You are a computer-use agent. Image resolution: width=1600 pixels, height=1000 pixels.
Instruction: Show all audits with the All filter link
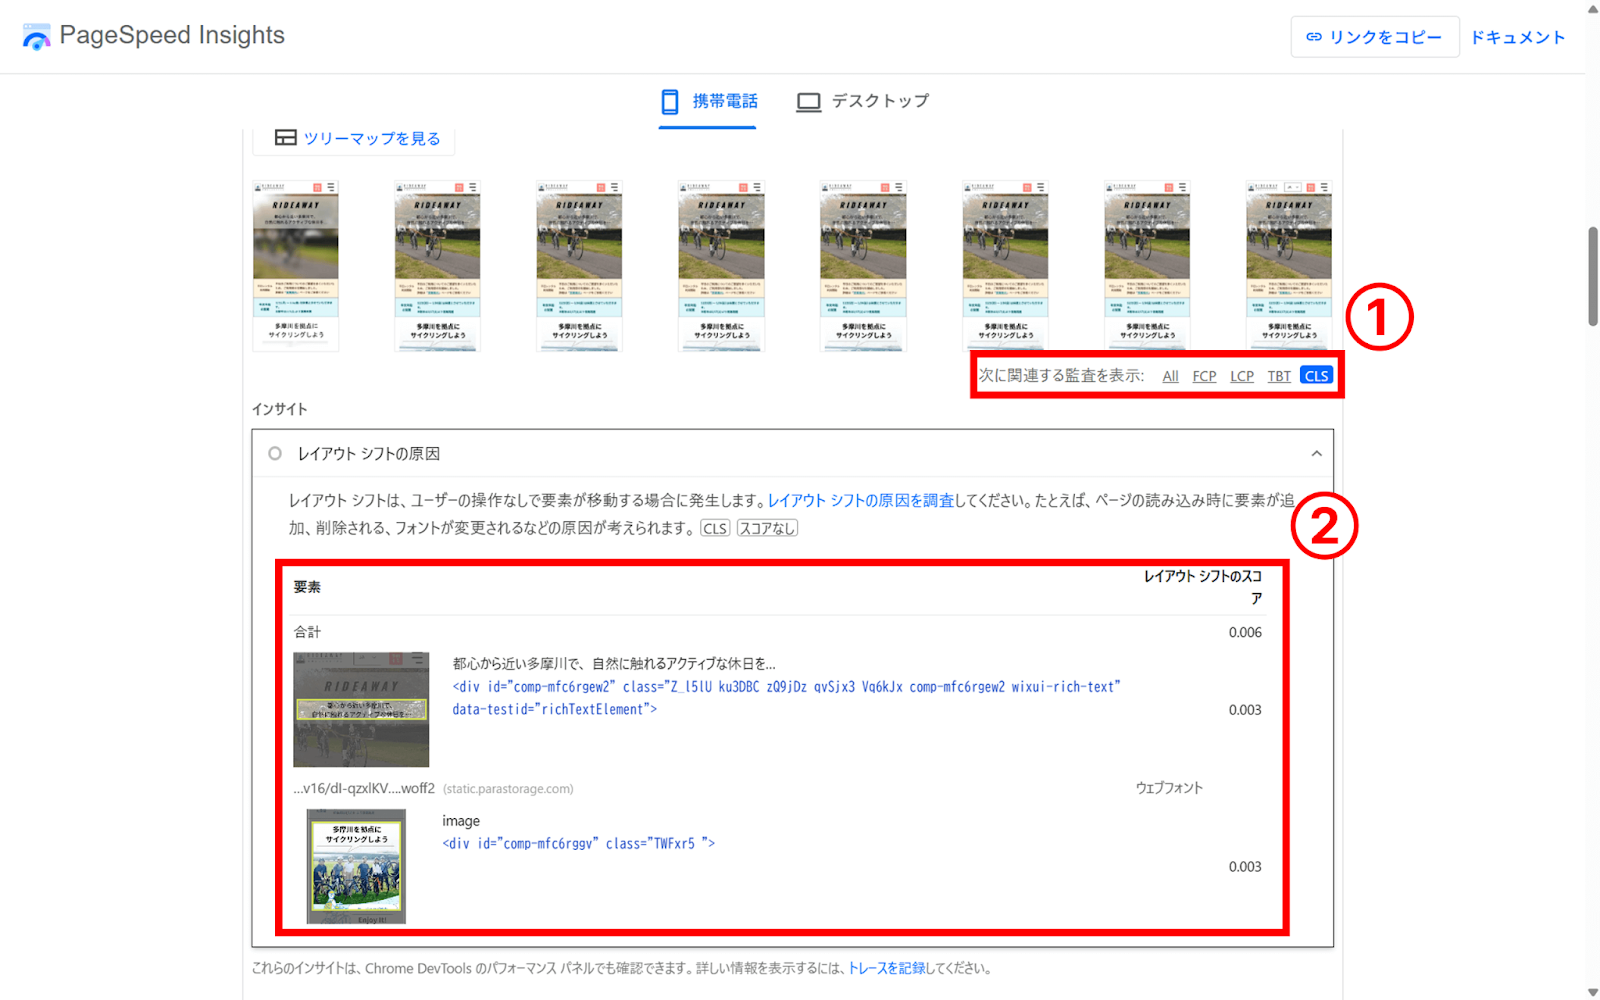coord(1169,376)
